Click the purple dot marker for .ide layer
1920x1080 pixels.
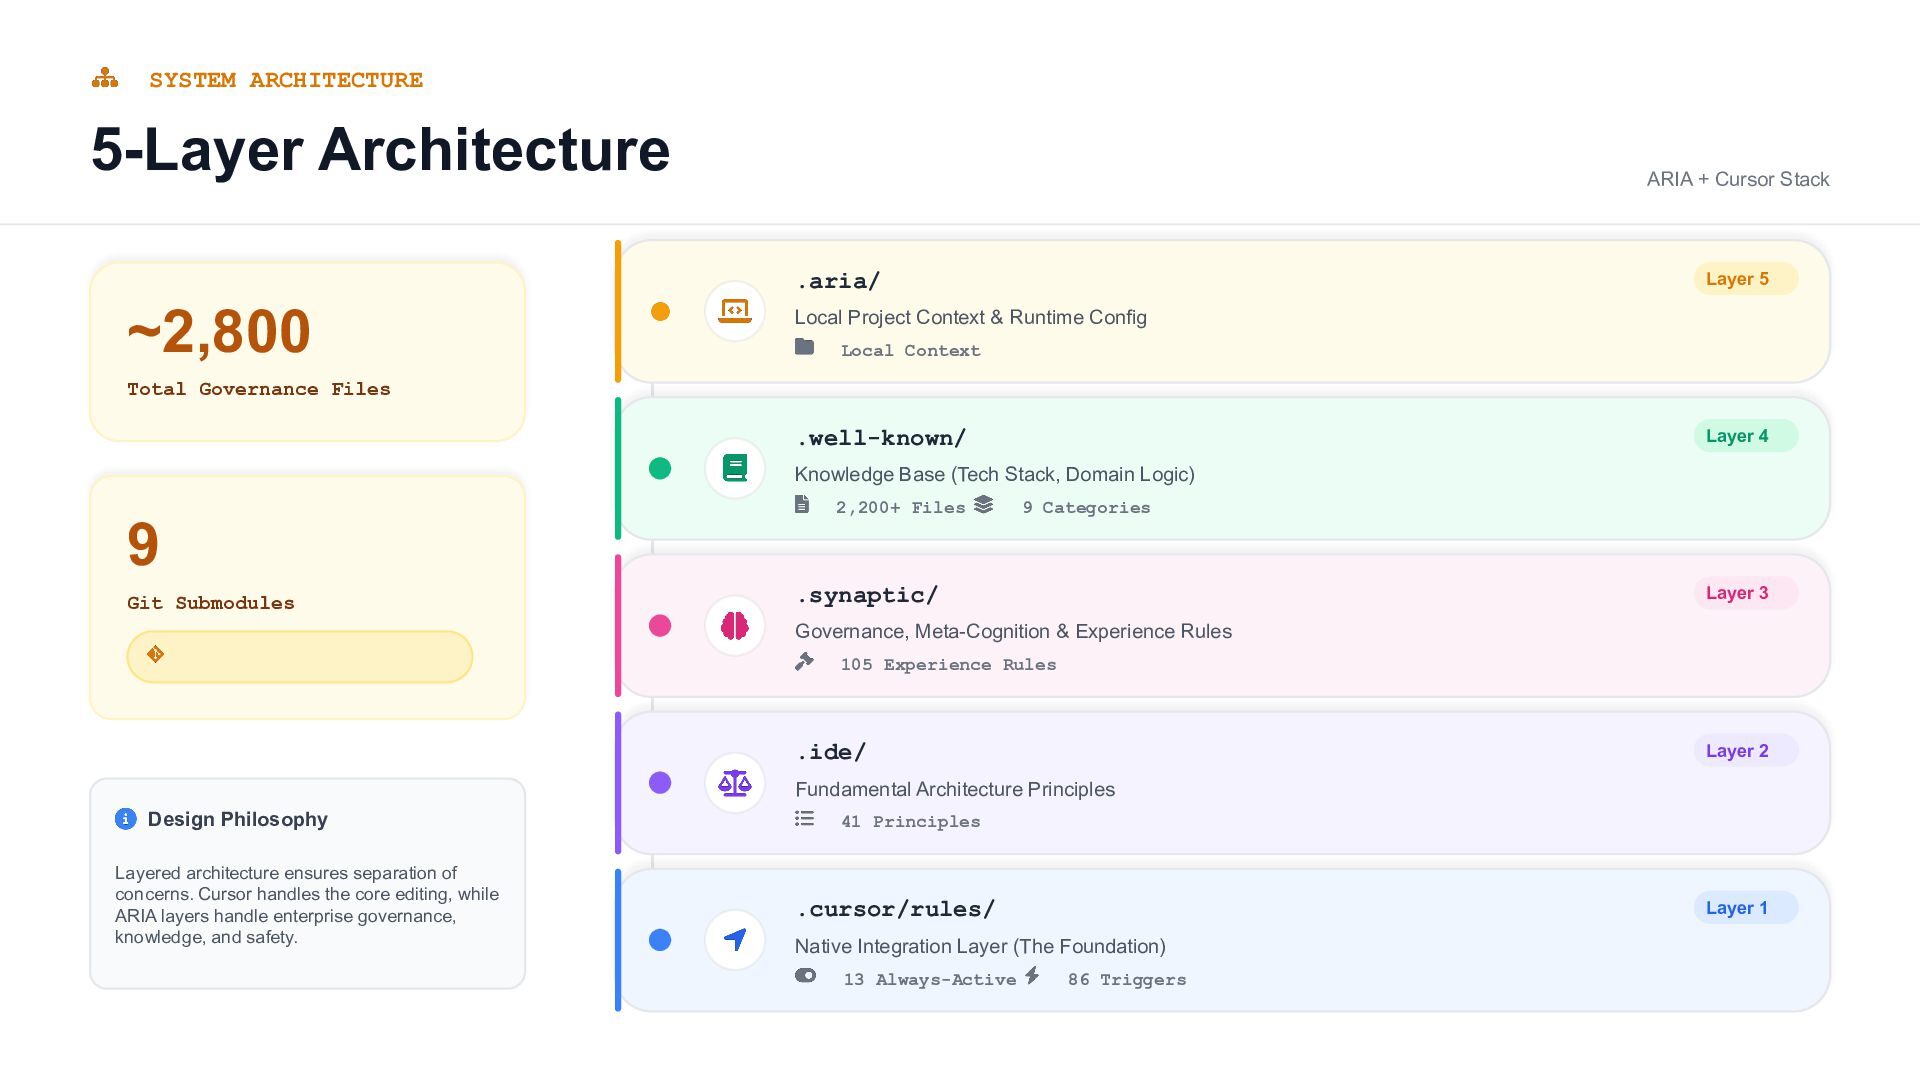660,783
